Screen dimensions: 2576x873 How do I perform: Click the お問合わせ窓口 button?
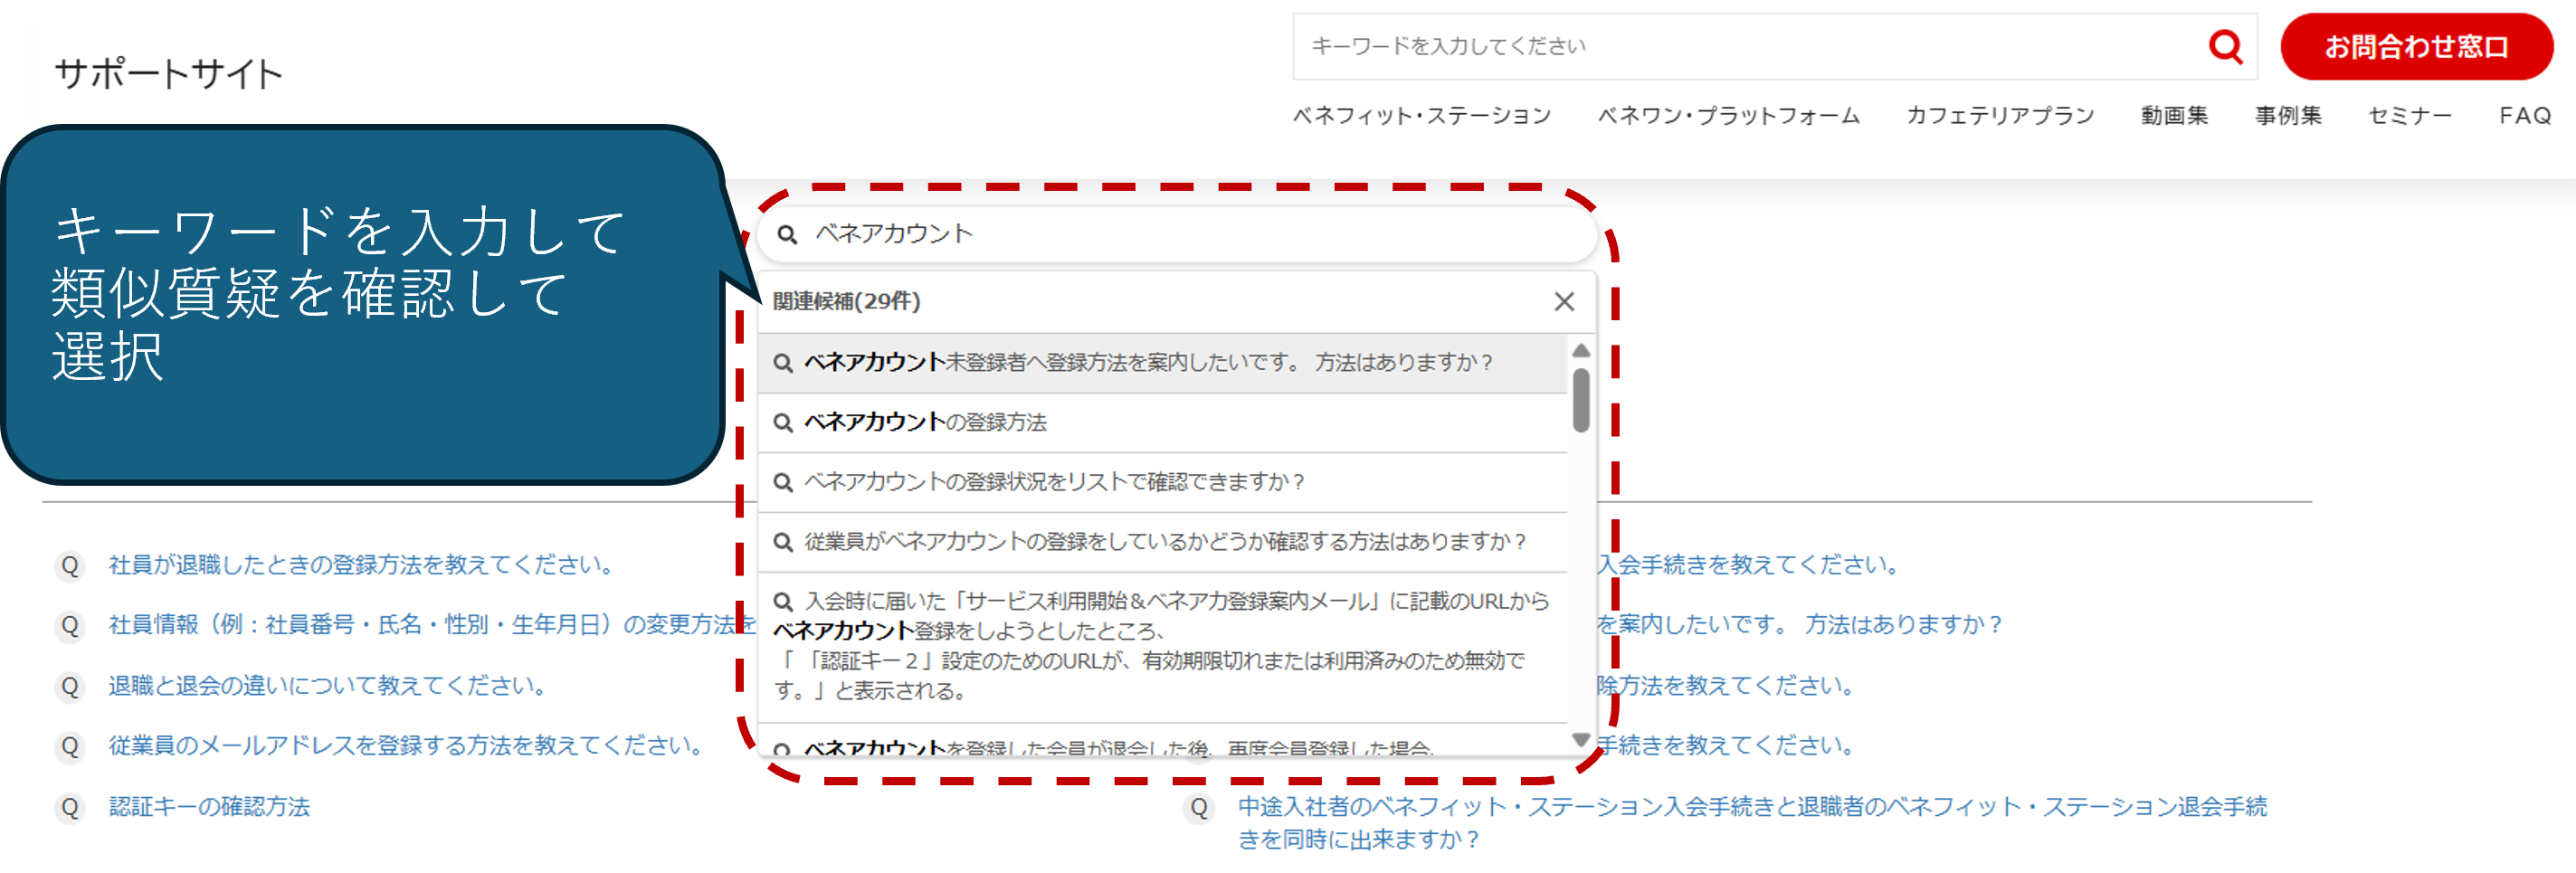point(2416,46)
